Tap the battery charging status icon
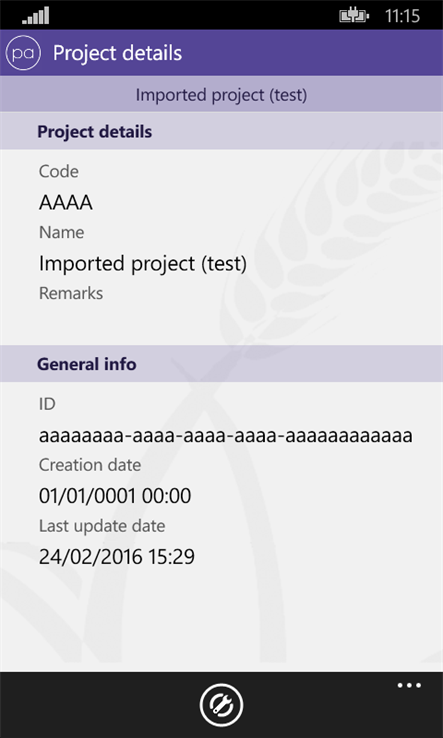The image size is (443, 738). pos(354,16)
